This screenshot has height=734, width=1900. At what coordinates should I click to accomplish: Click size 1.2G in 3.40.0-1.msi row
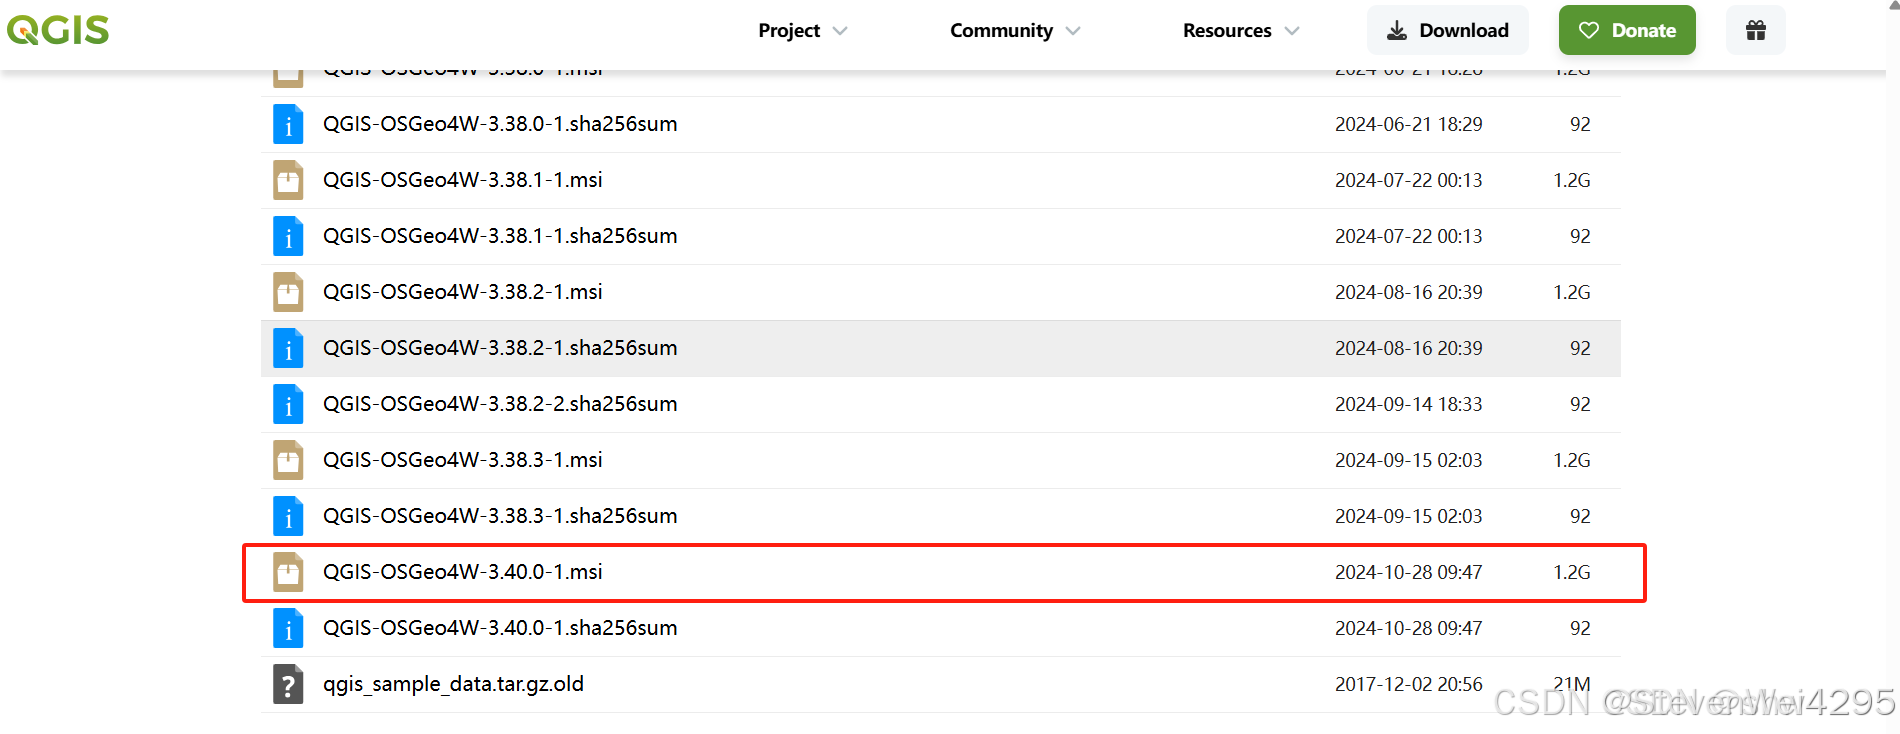1571,572
